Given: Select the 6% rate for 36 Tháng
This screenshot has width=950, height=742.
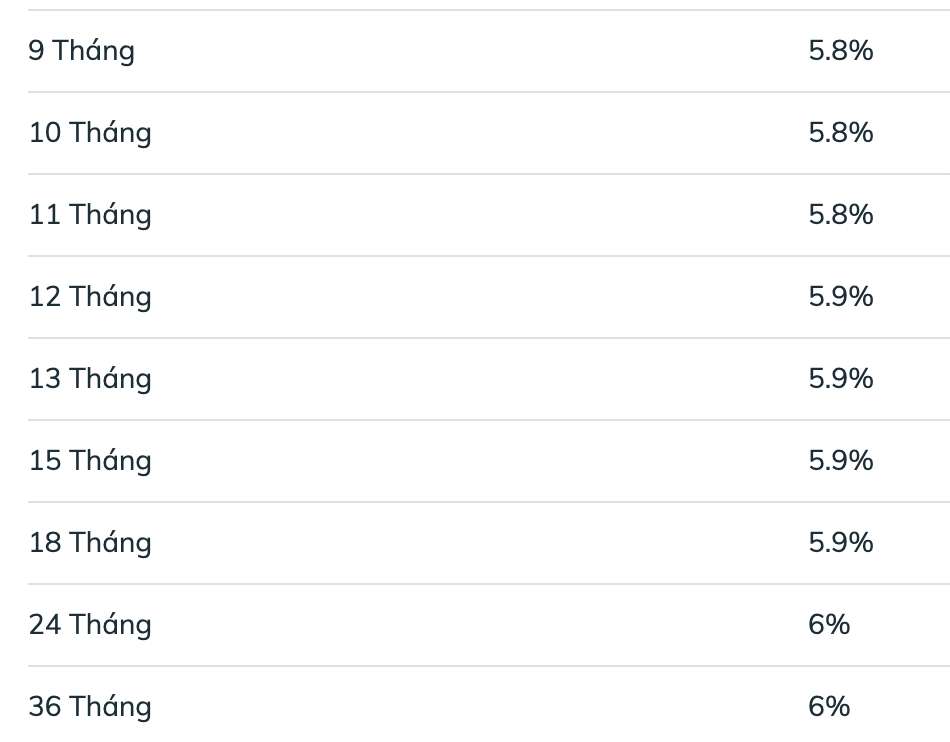Looking at the screenshot, I should click(829, 707).
